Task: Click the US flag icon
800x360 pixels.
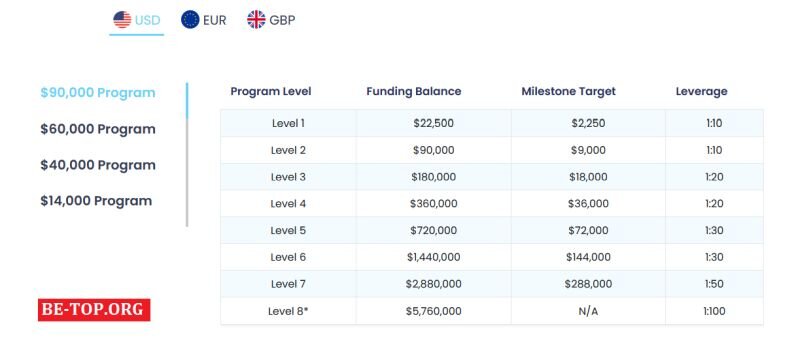Action: 122,20
